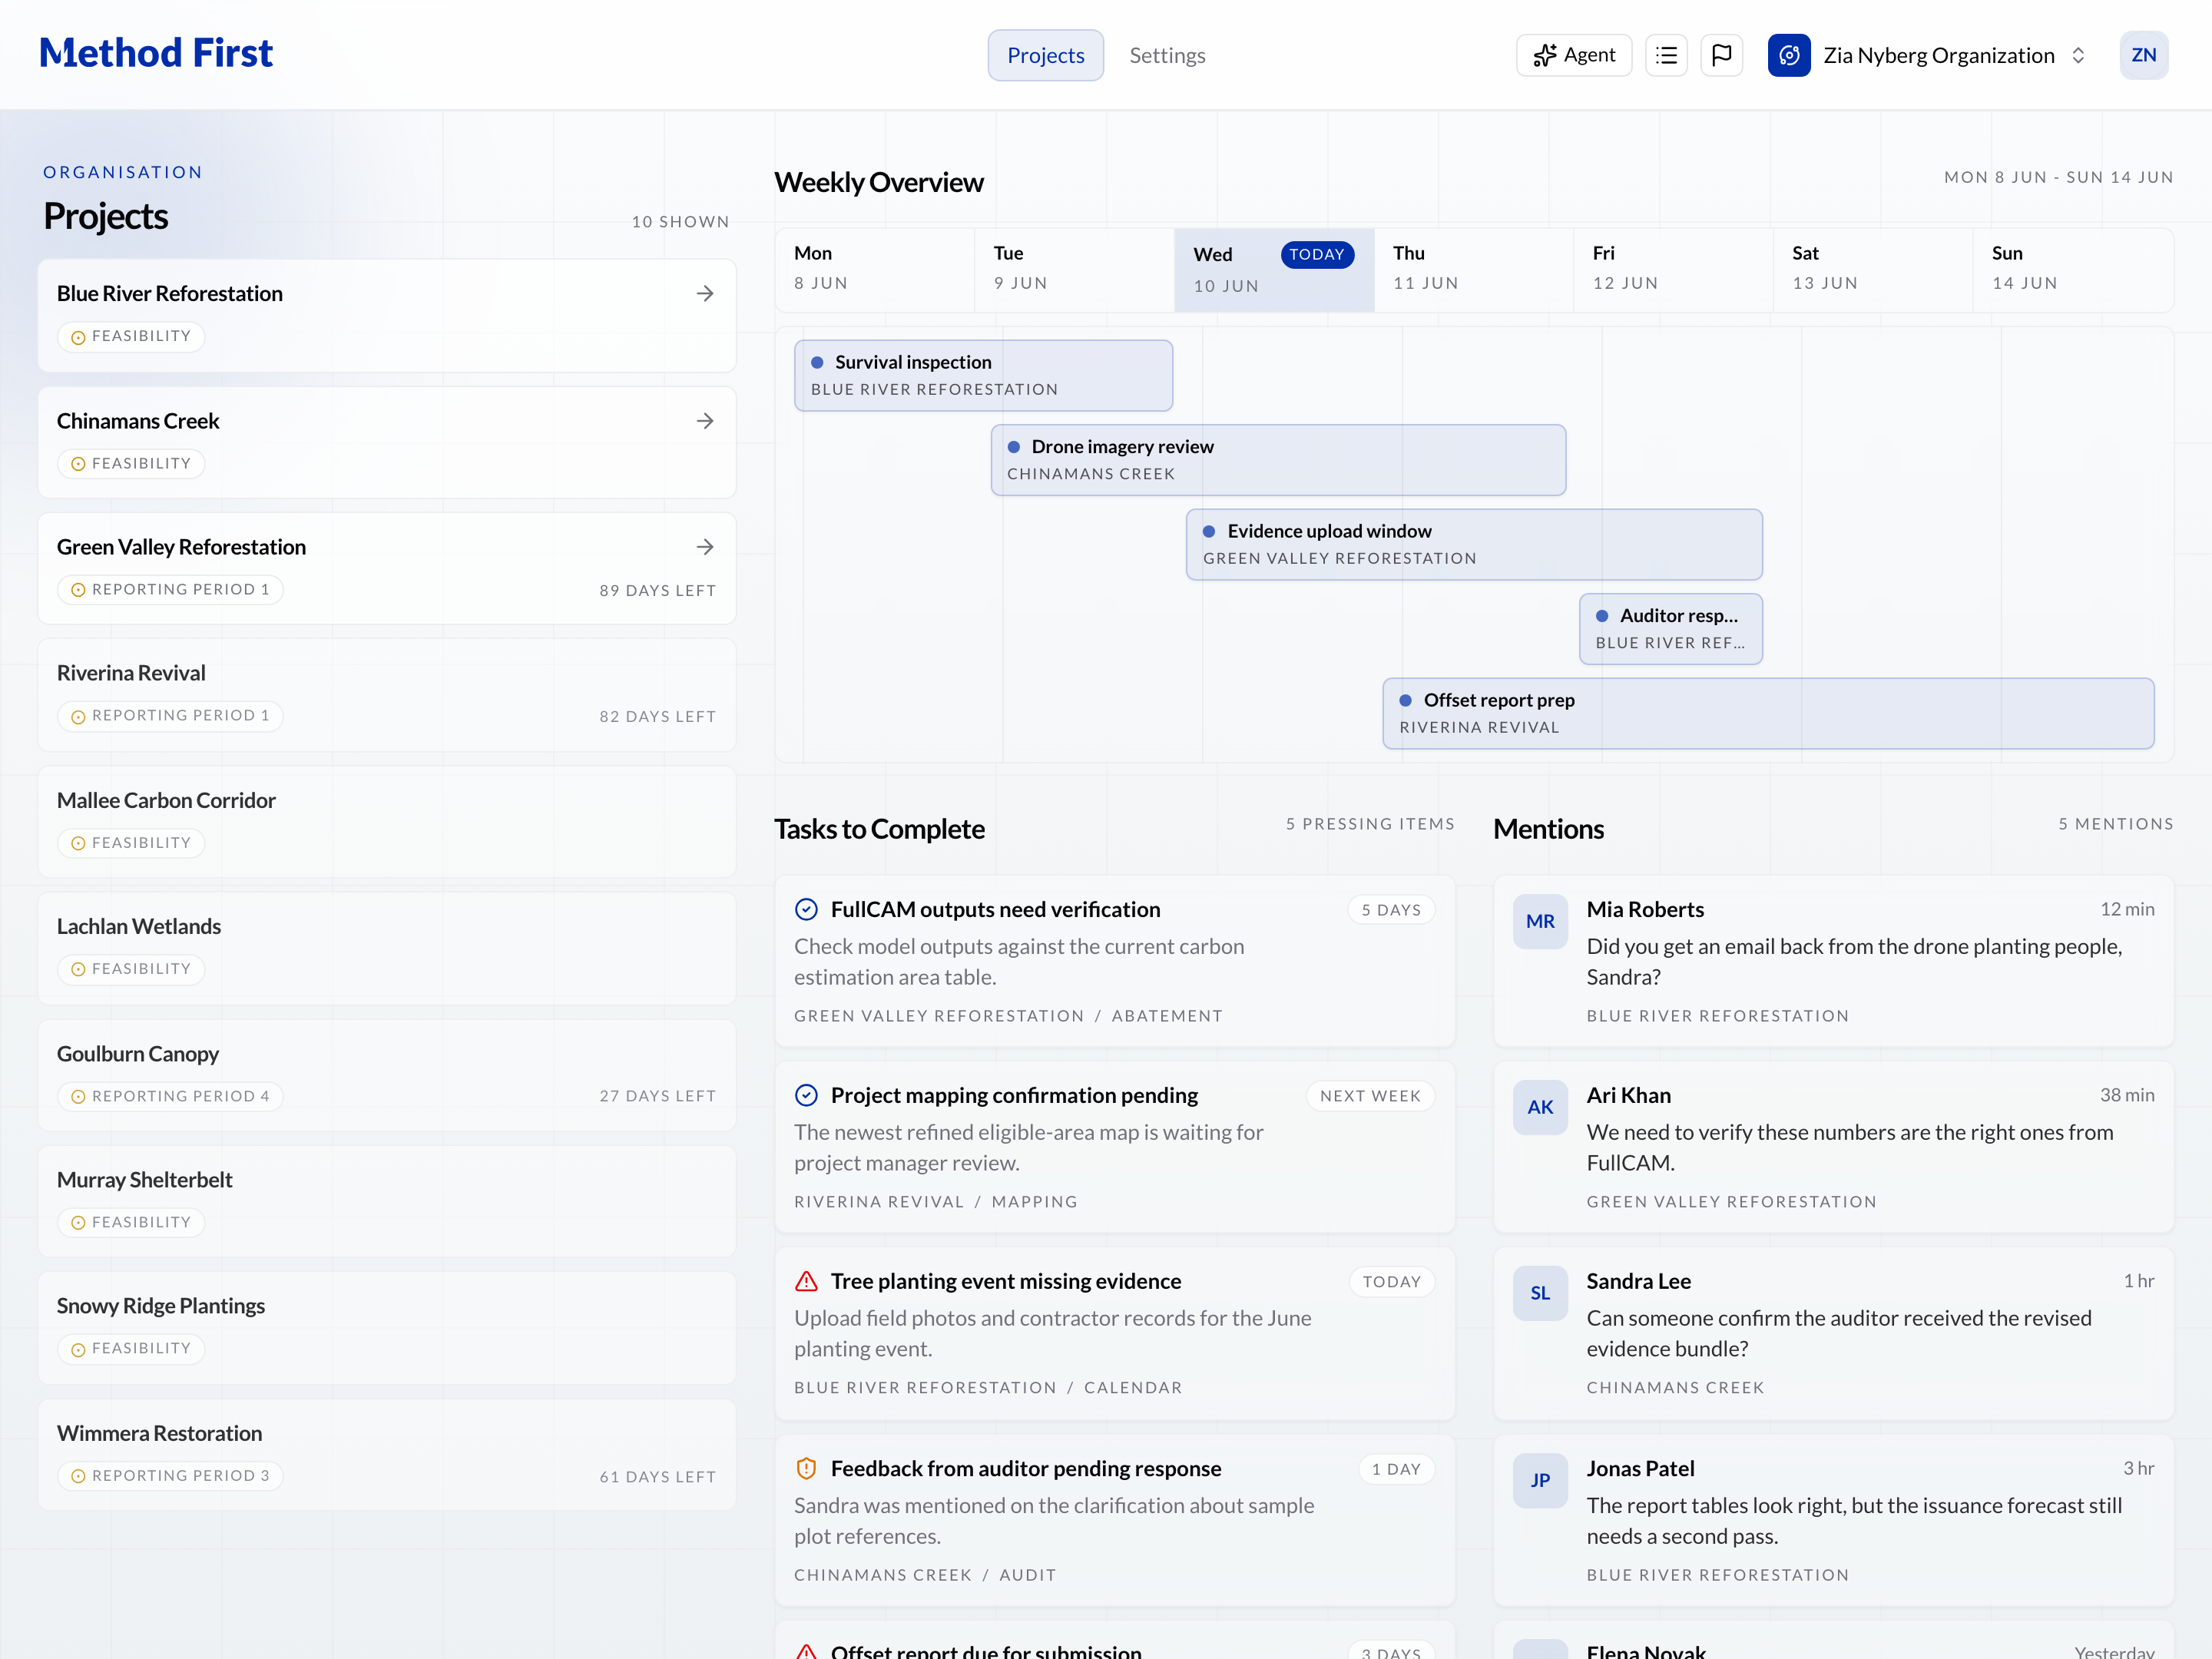Image resolution: width=2212 pixels, height=1659 pixels.
Task: Click 'GREEN VALLEY REFORESTATION / ABATEMENT' task path
Action: coord(1008,1016)
